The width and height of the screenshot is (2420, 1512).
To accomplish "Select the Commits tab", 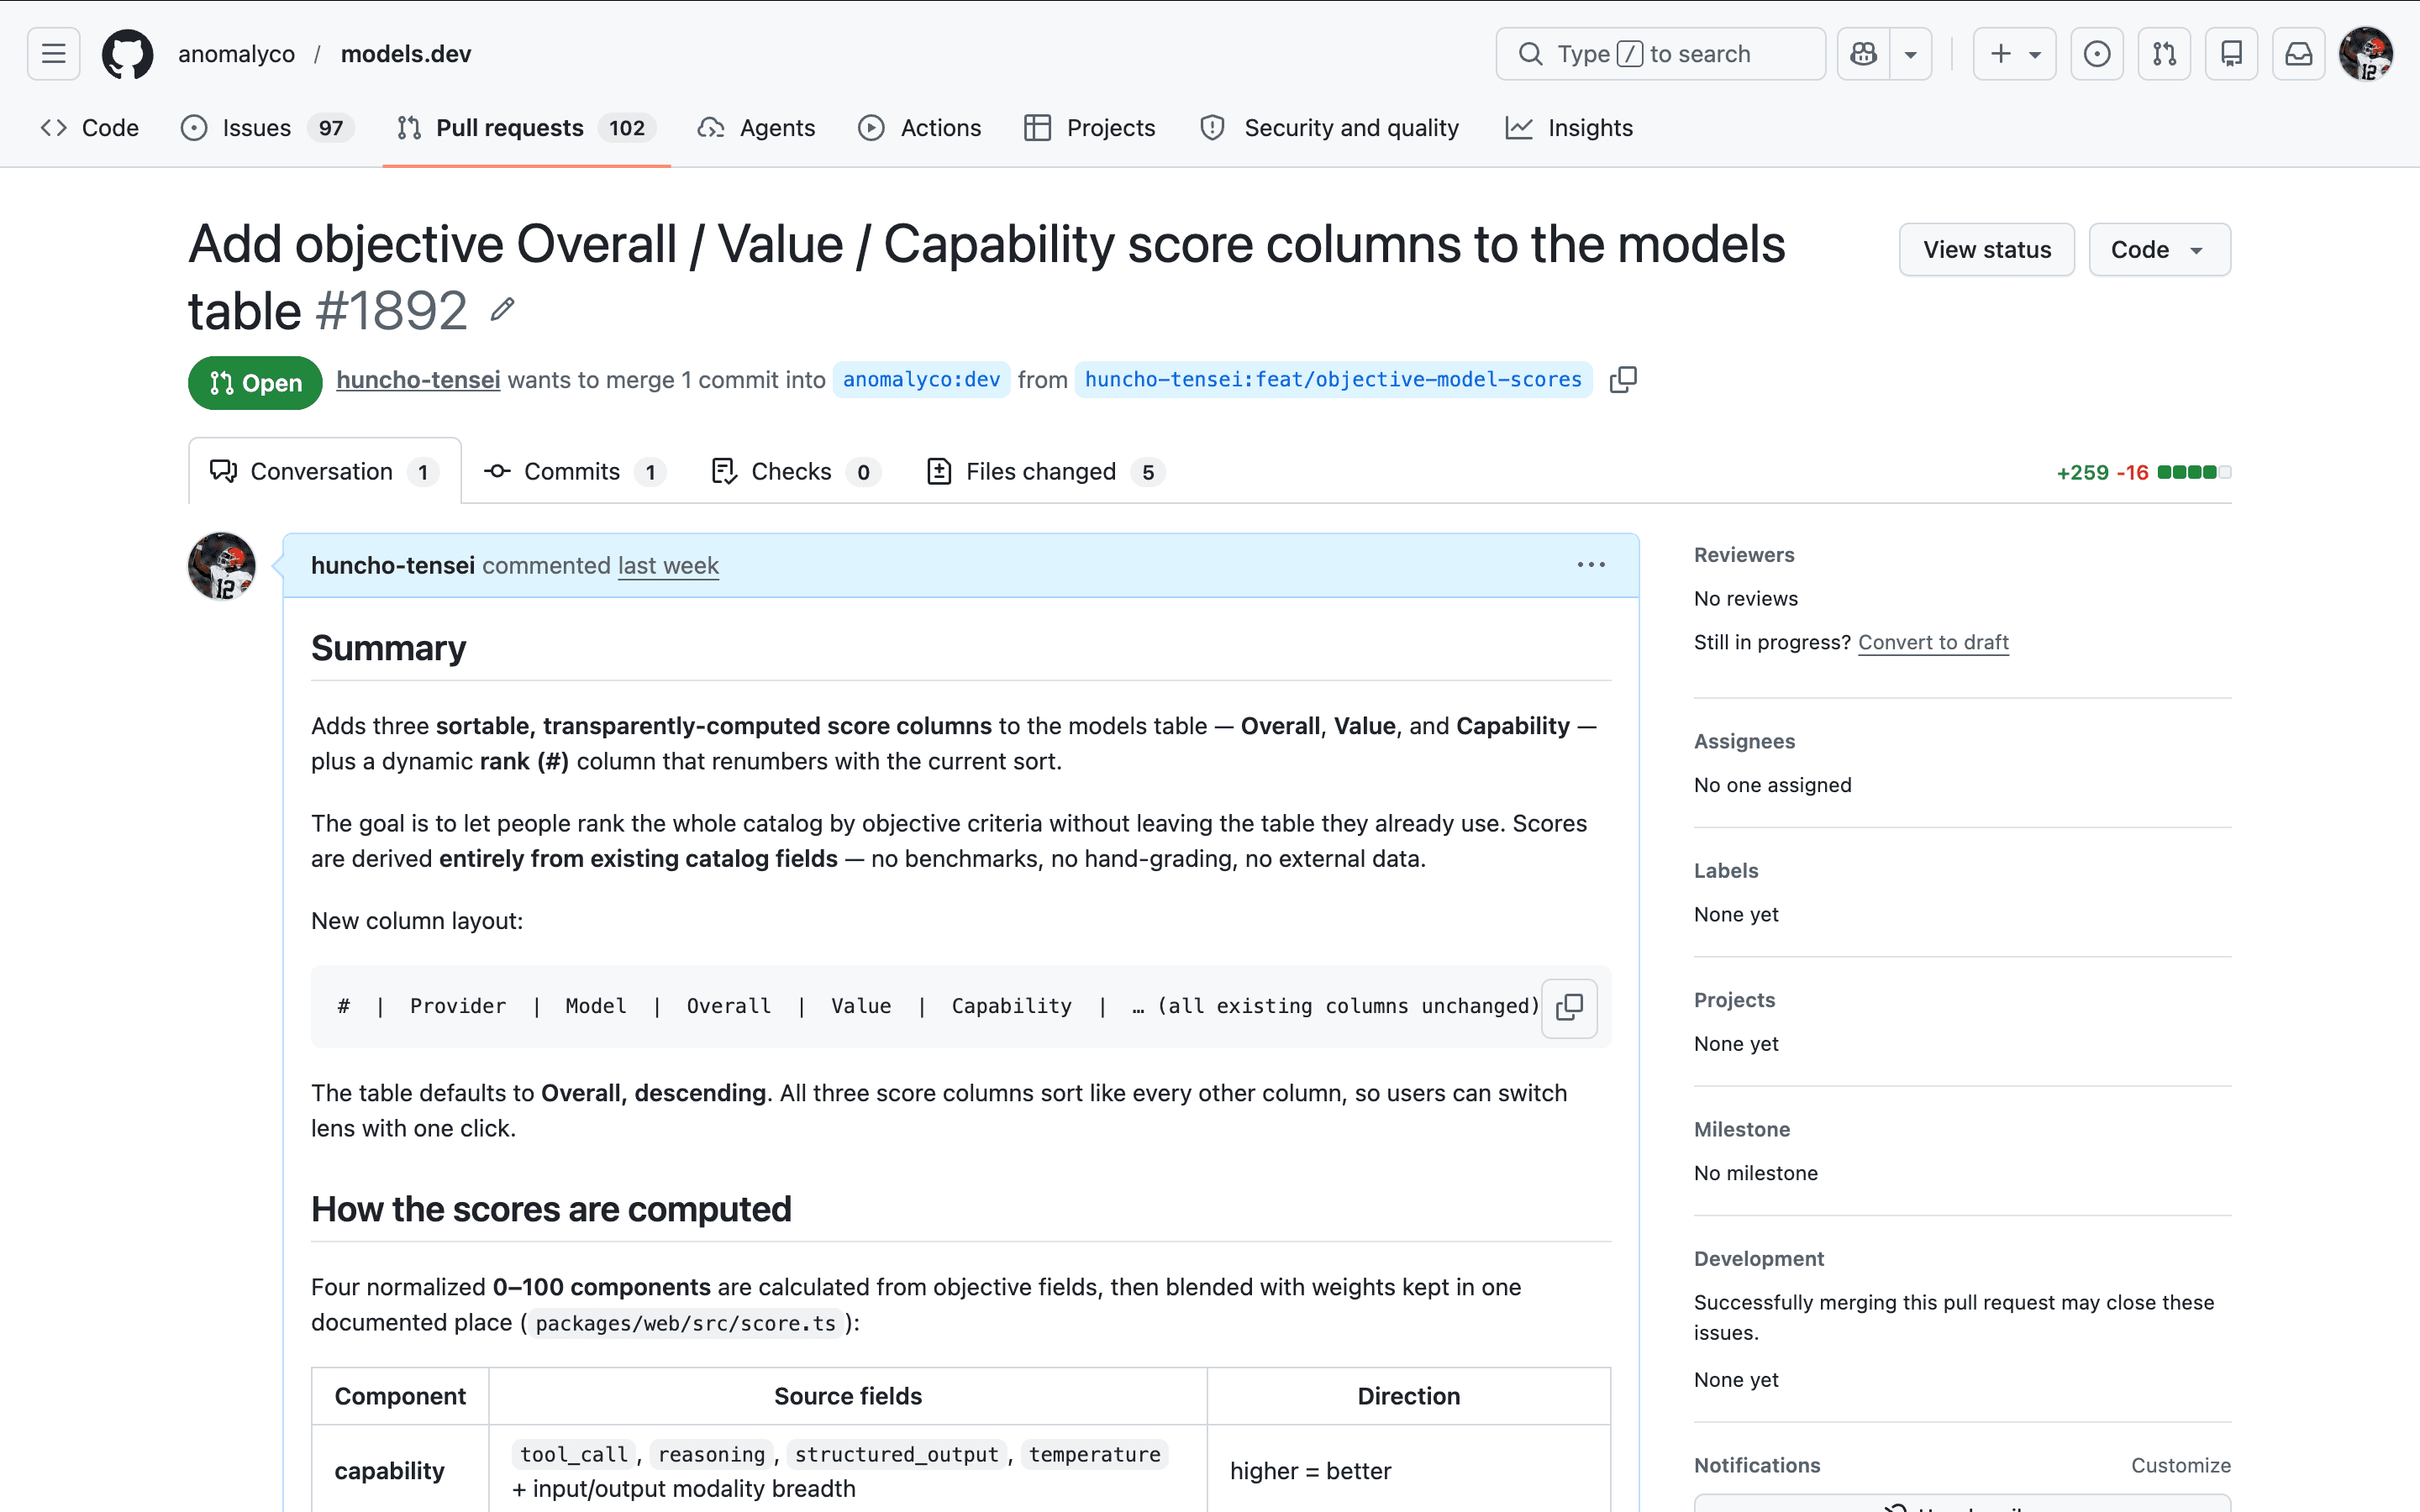I will (x=575, y=472).
